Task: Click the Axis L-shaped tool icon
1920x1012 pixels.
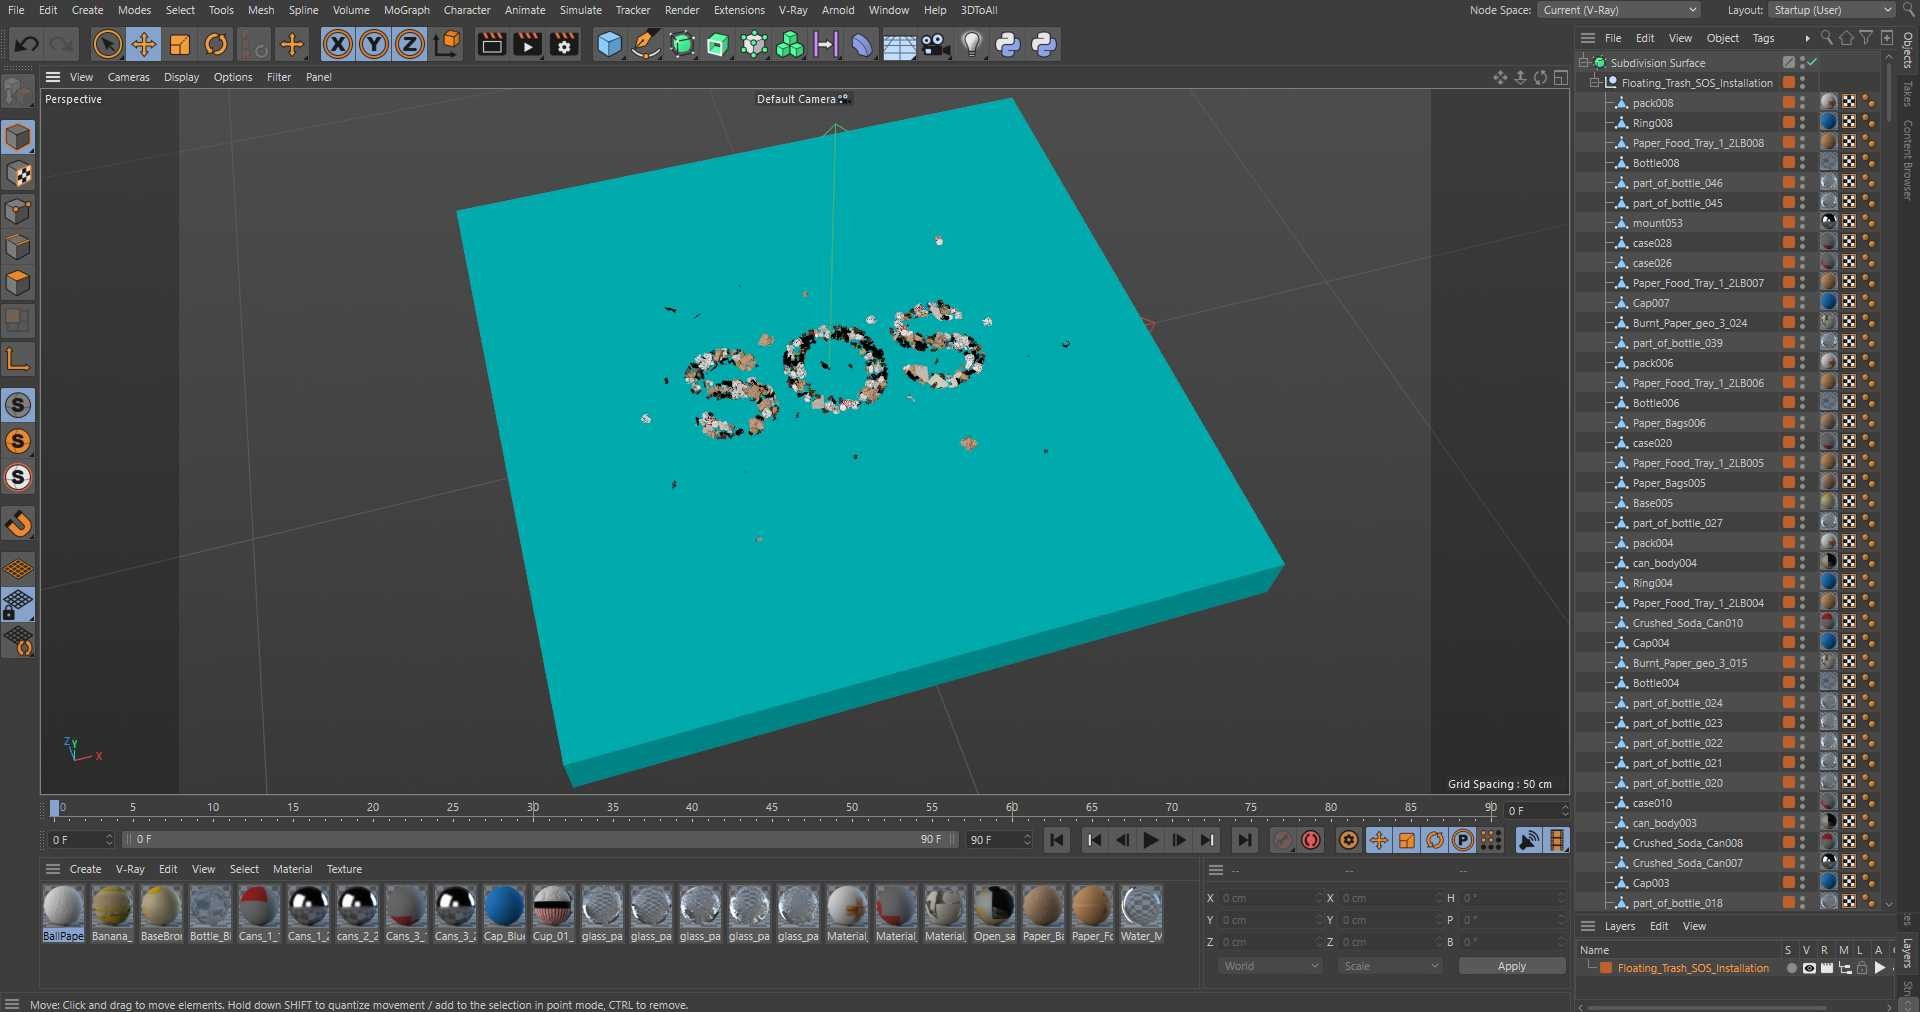Action: tap(18, 359)
